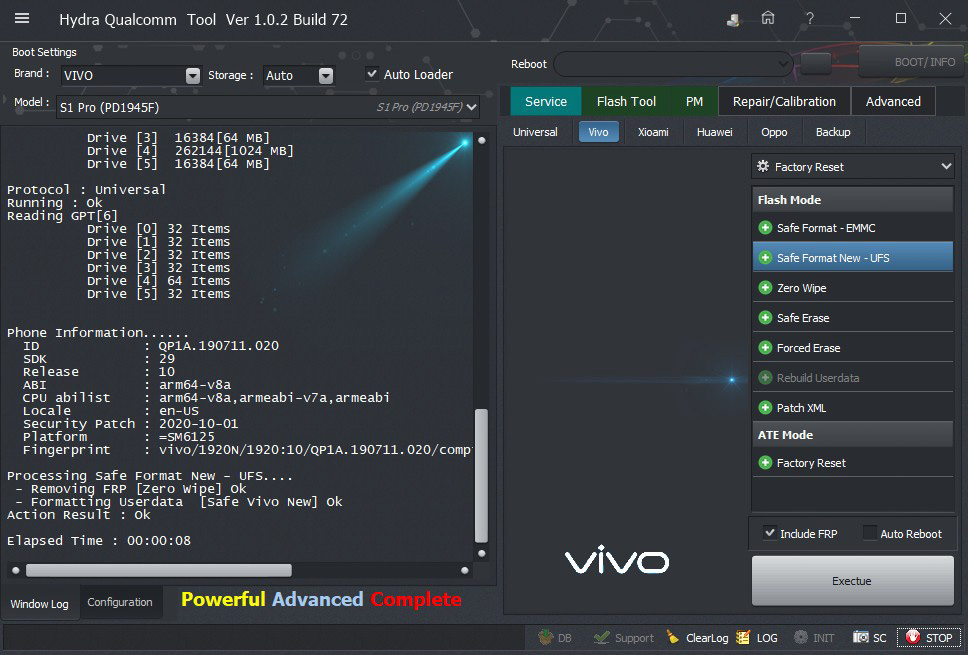Open the Reboot options dropdown
Screen dimensions: 968x655
(674, 64)
